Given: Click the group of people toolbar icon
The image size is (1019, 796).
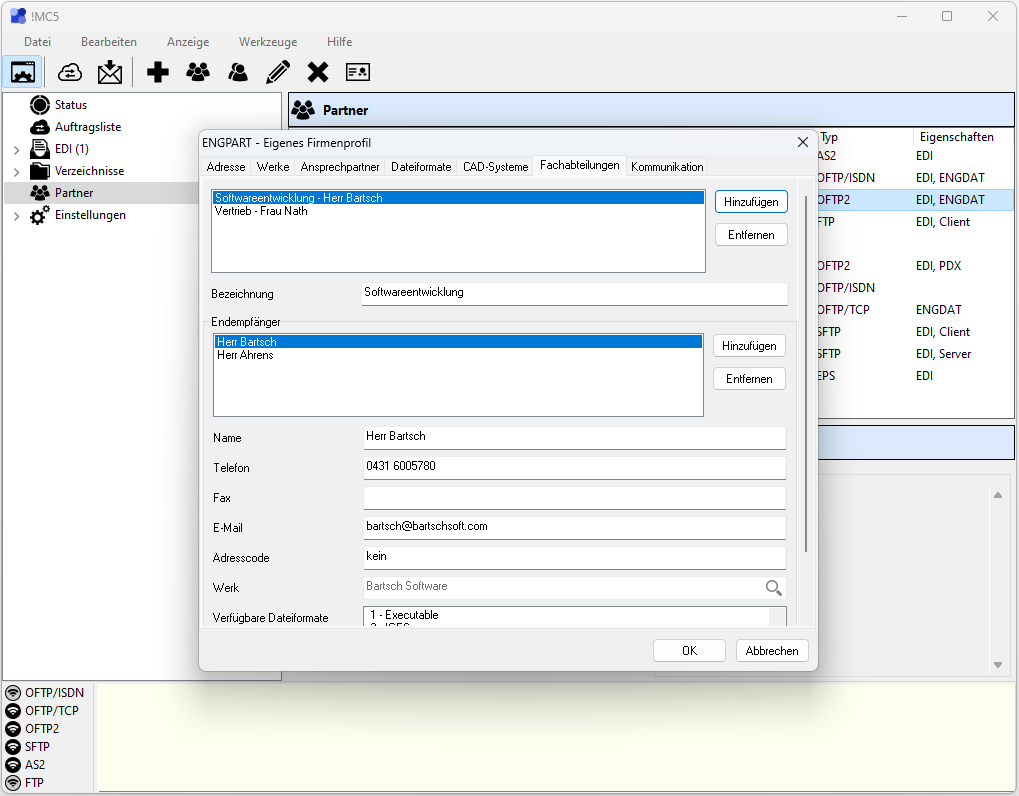Looking at the screenshot, I should (x=198, y=72).
